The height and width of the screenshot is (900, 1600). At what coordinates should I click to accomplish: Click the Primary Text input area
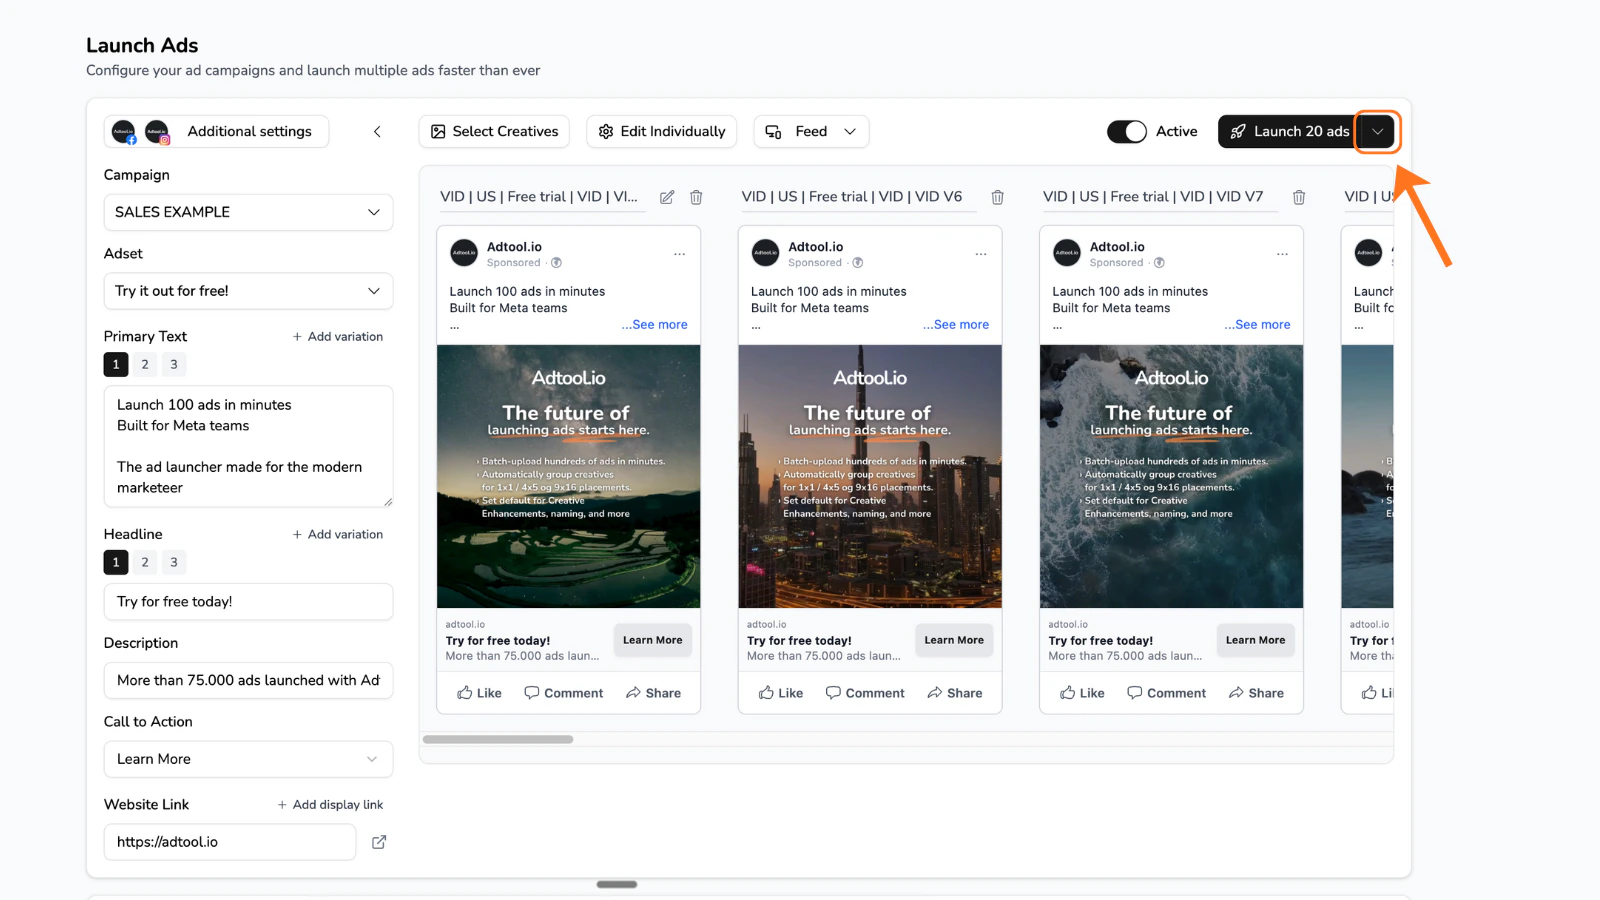pos(248,446)
